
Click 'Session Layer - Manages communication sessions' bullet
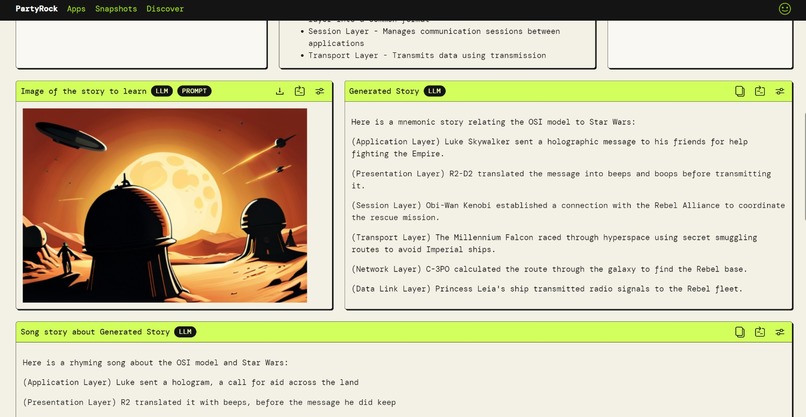point(434,37)
